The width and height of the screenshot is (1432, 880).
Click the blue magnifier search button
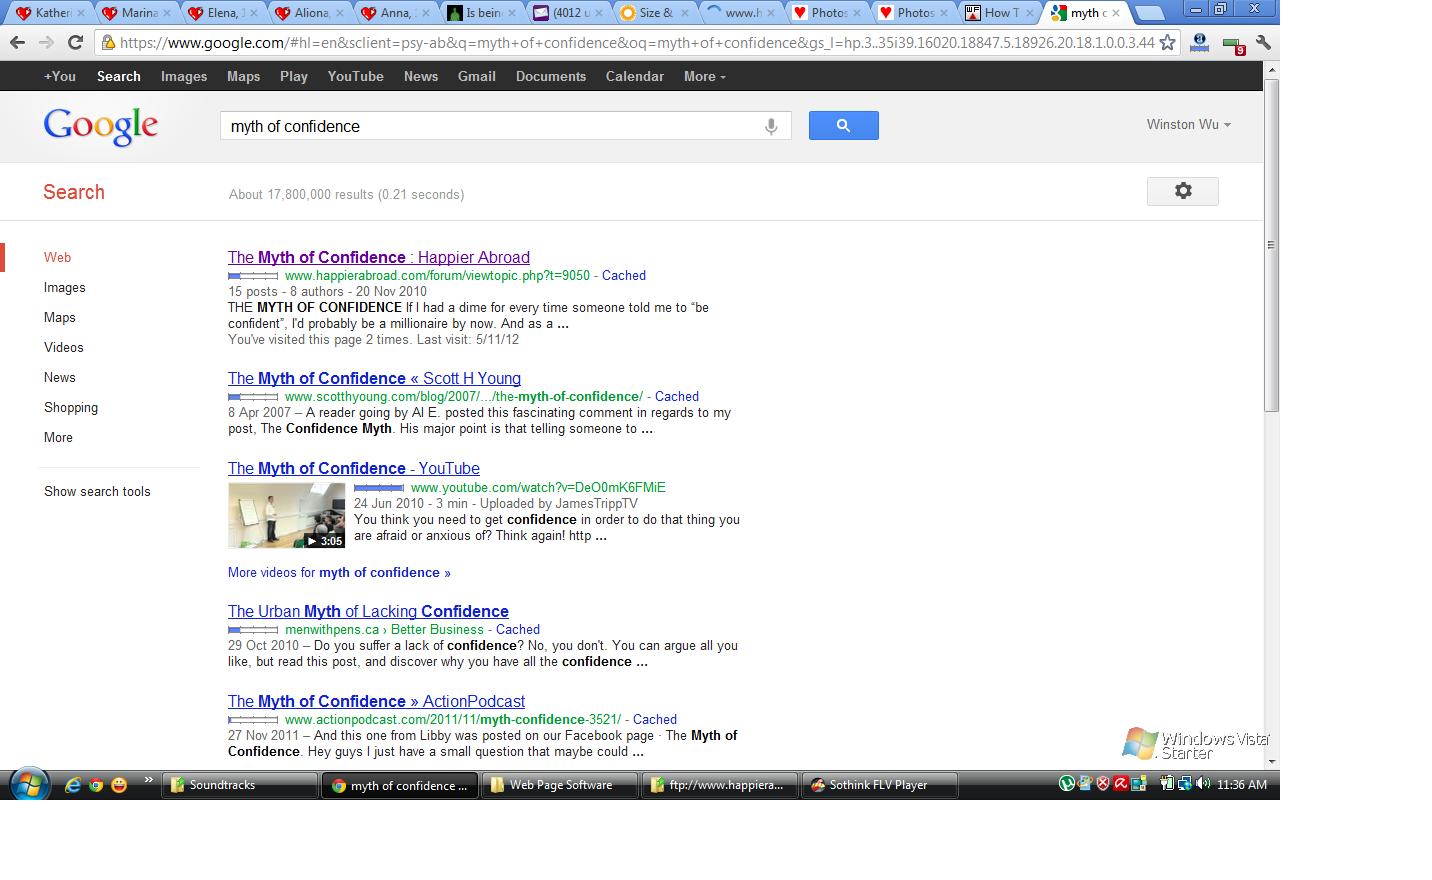pos(843,125)
